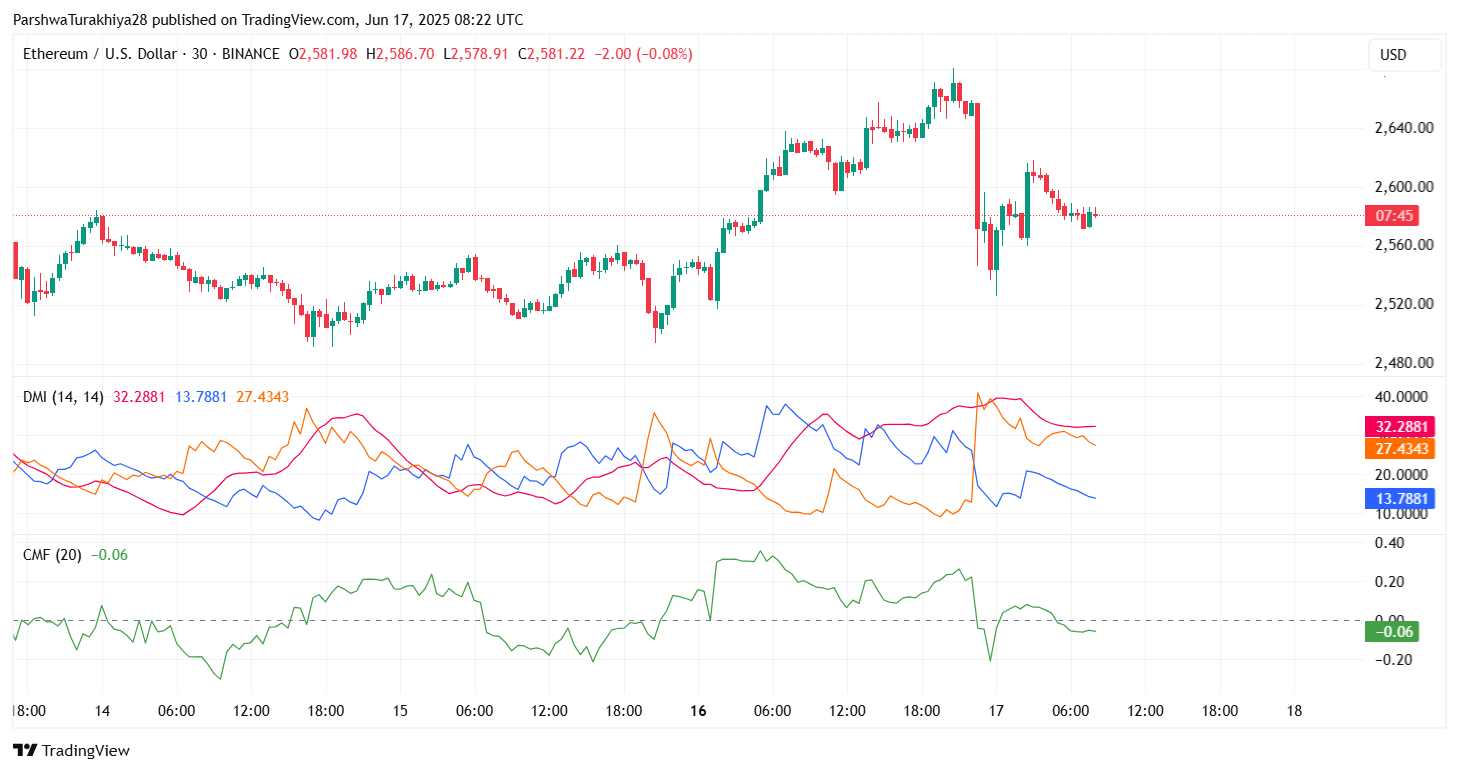
Task: Click the 0.40 CMF scale value
Action: [x=1391, y=542]
